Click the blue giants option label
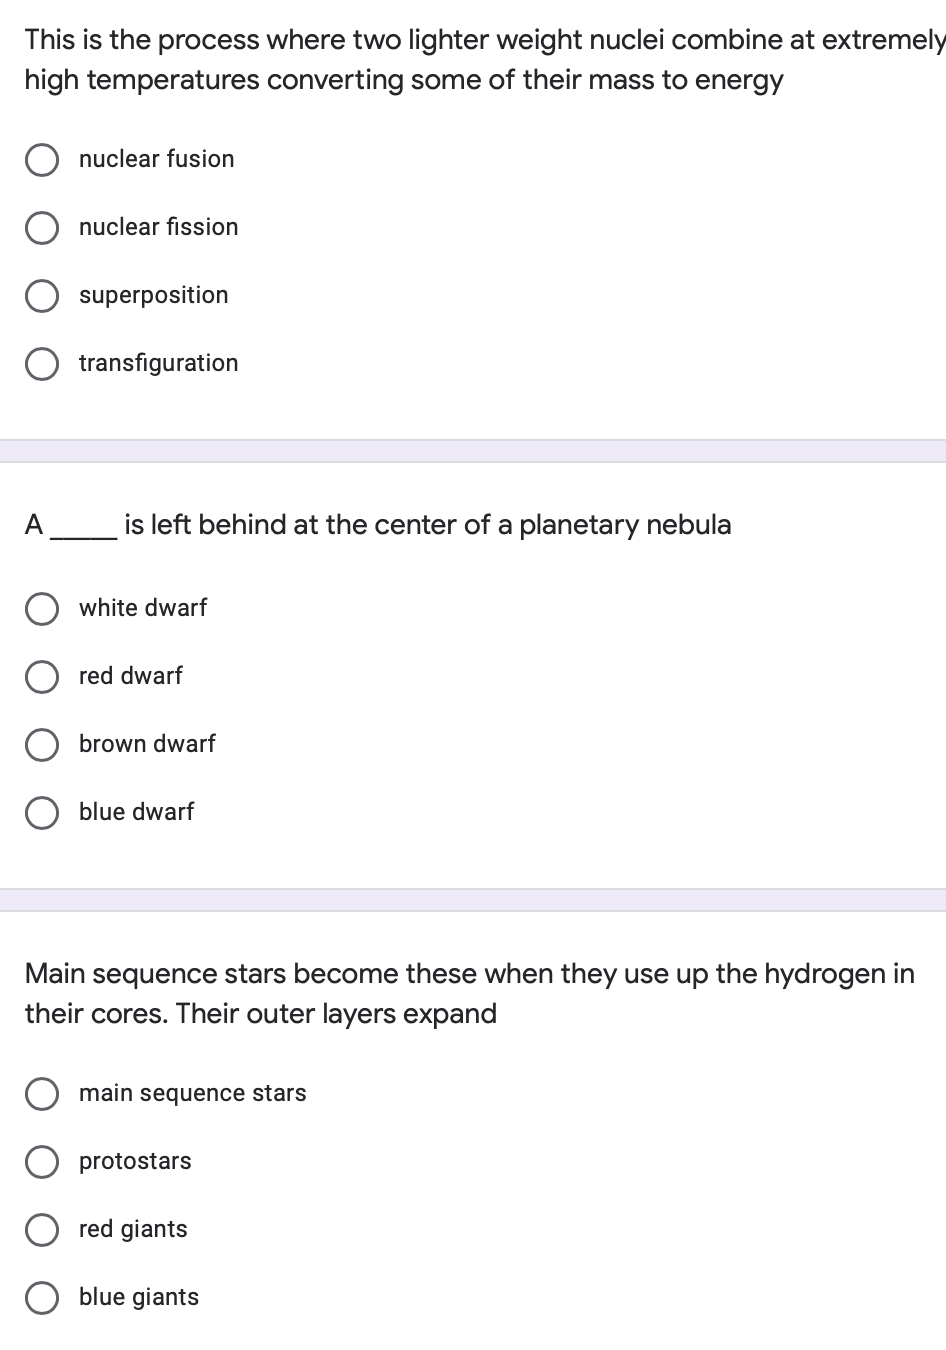 click(x=139, y=1297)
